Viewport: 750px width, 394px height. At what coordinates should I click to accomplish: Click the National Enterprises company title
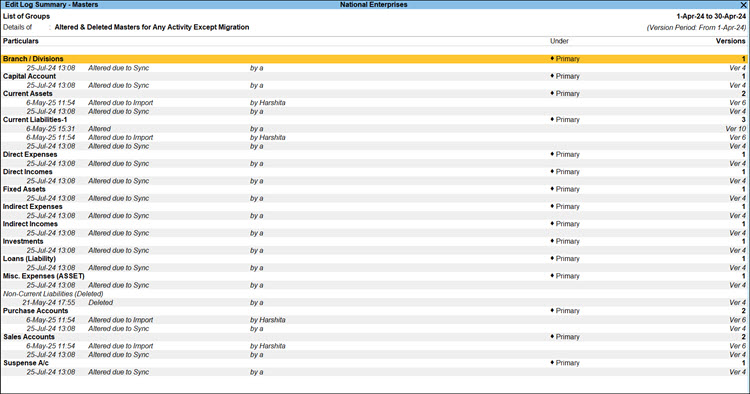click(374, 5)
